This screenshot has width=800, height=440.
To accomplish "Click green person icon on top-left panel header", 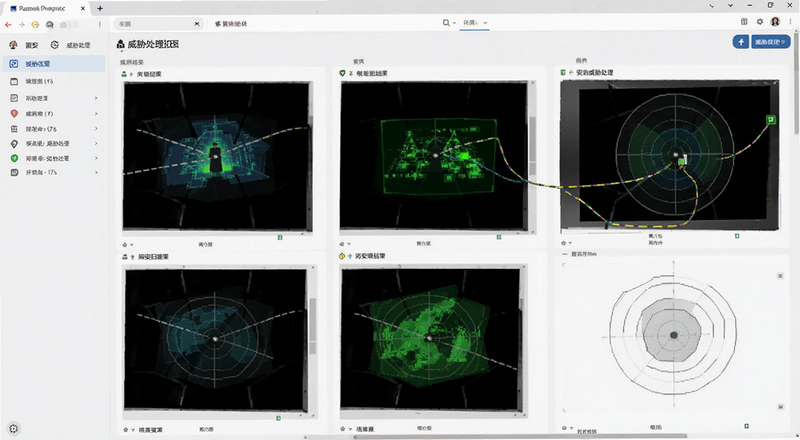I will 124,74.
